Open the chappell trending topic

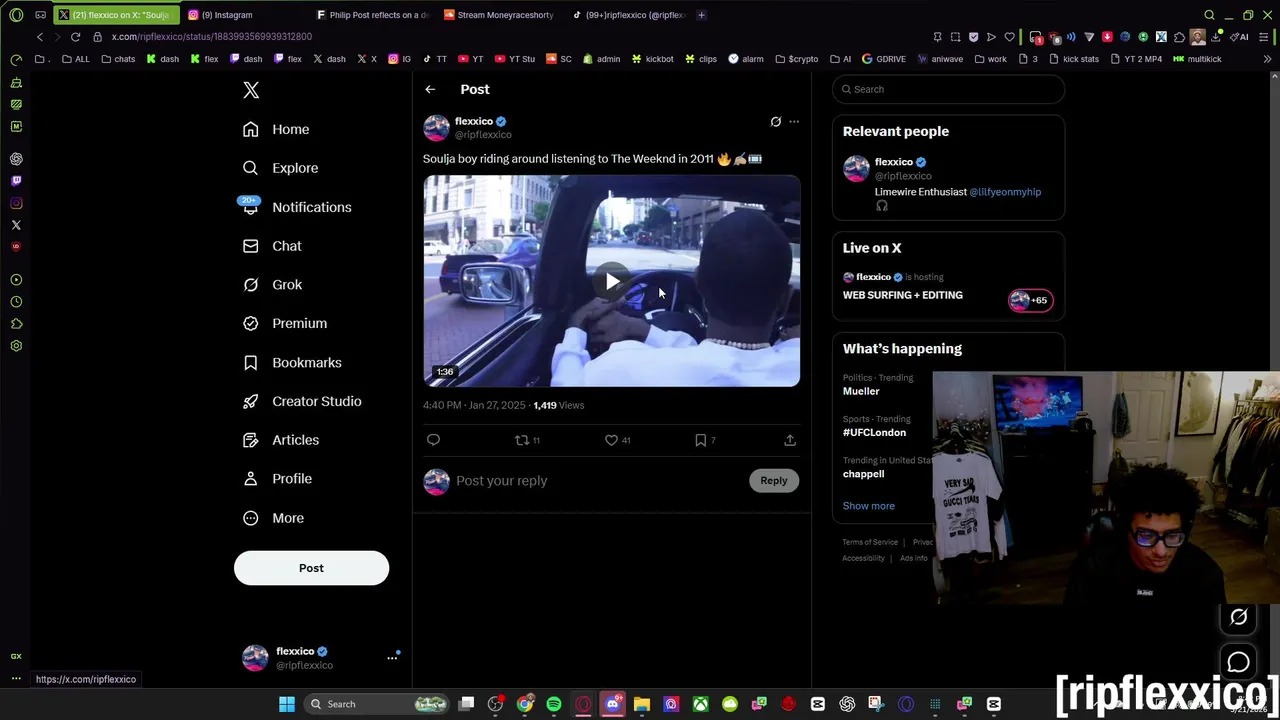(864, 474)
